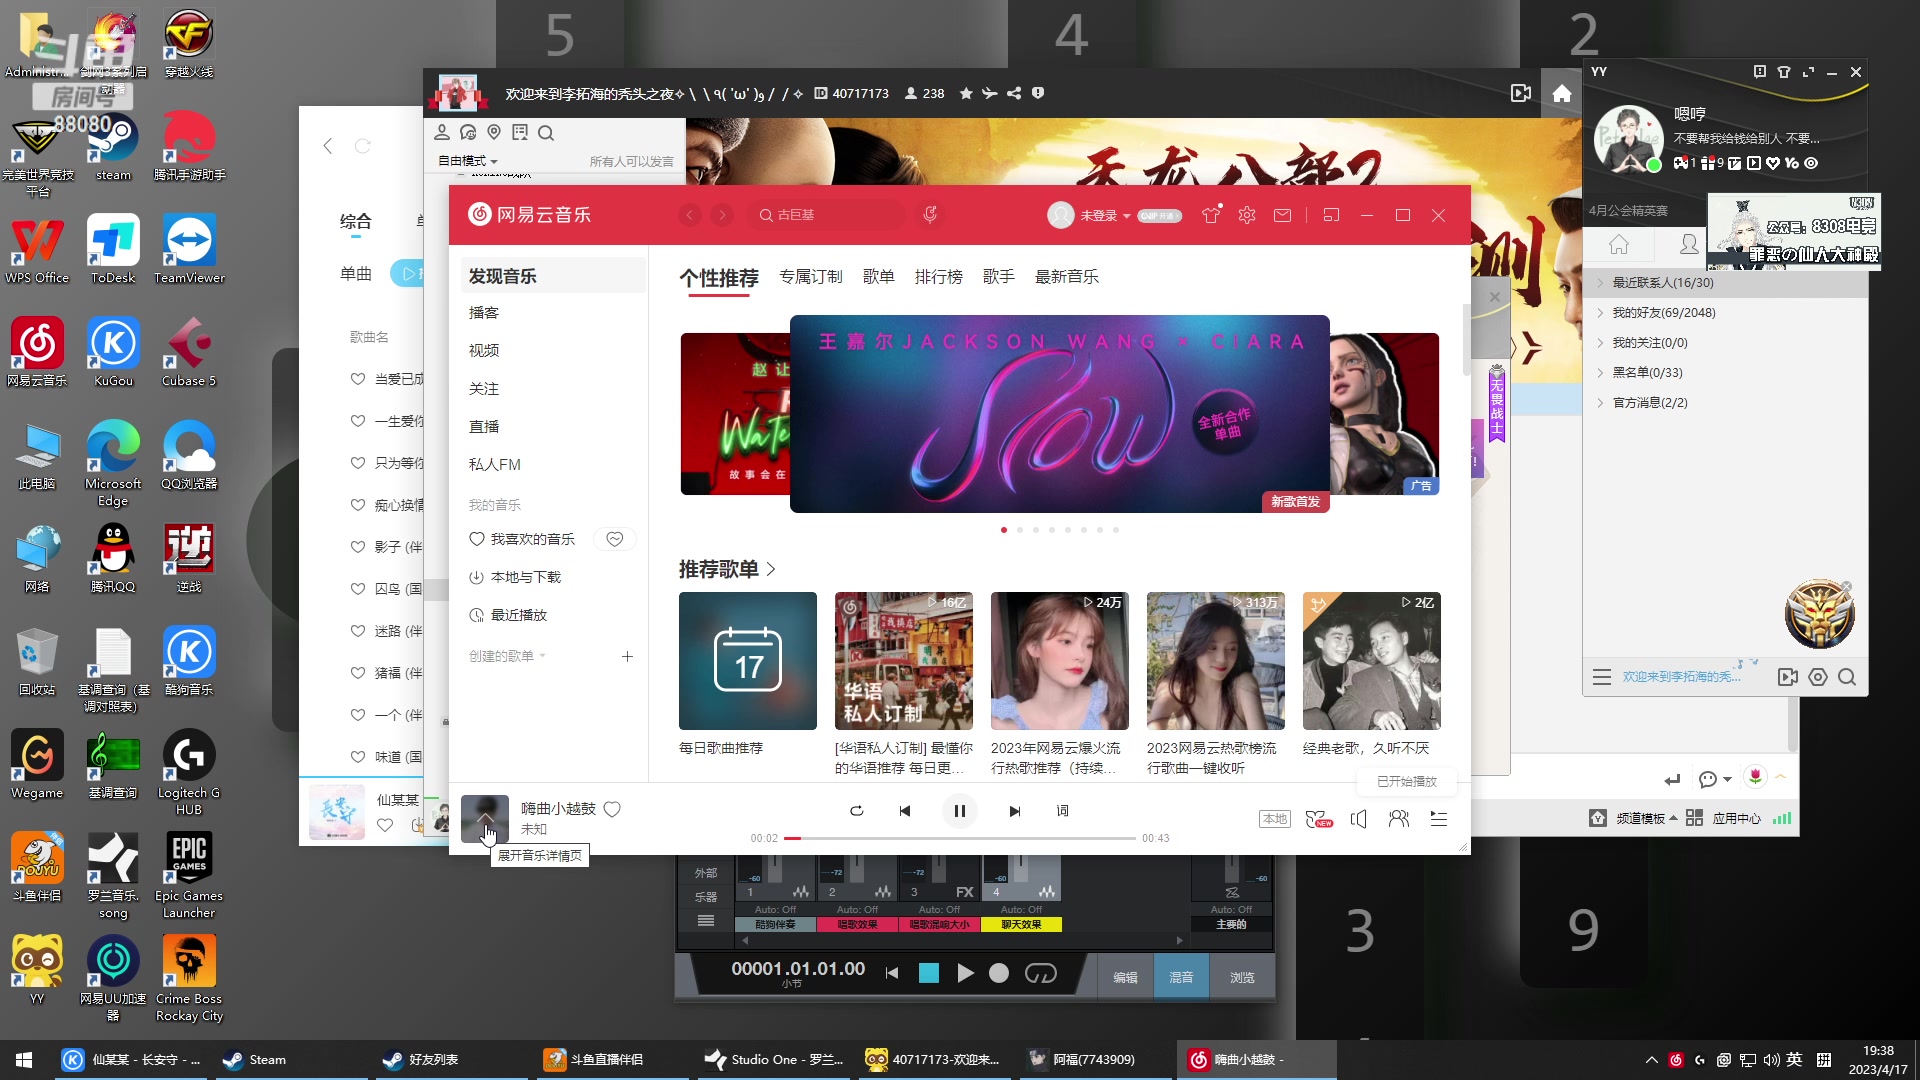This screenshot has height=1080, width=1920.
Task: Select 私人FM in the sidebar
Action: click(x=494, y=464)
